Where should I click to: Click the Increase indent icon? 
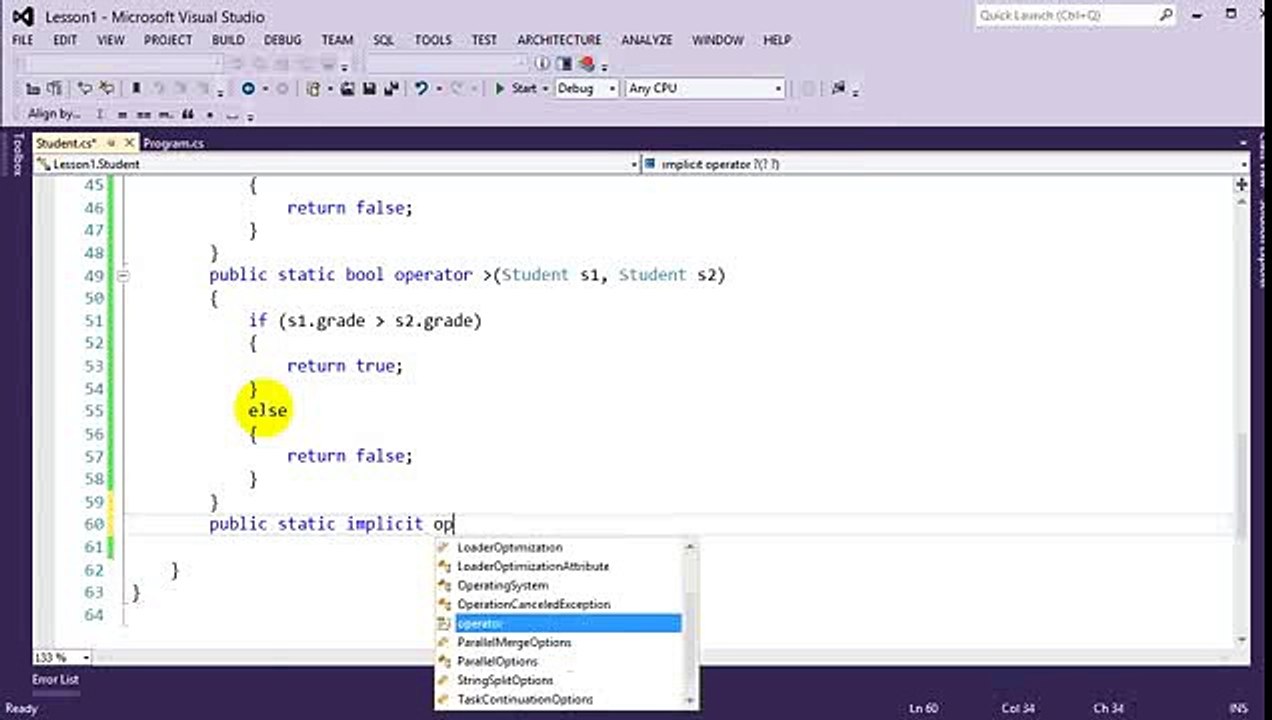click(54, 88)
